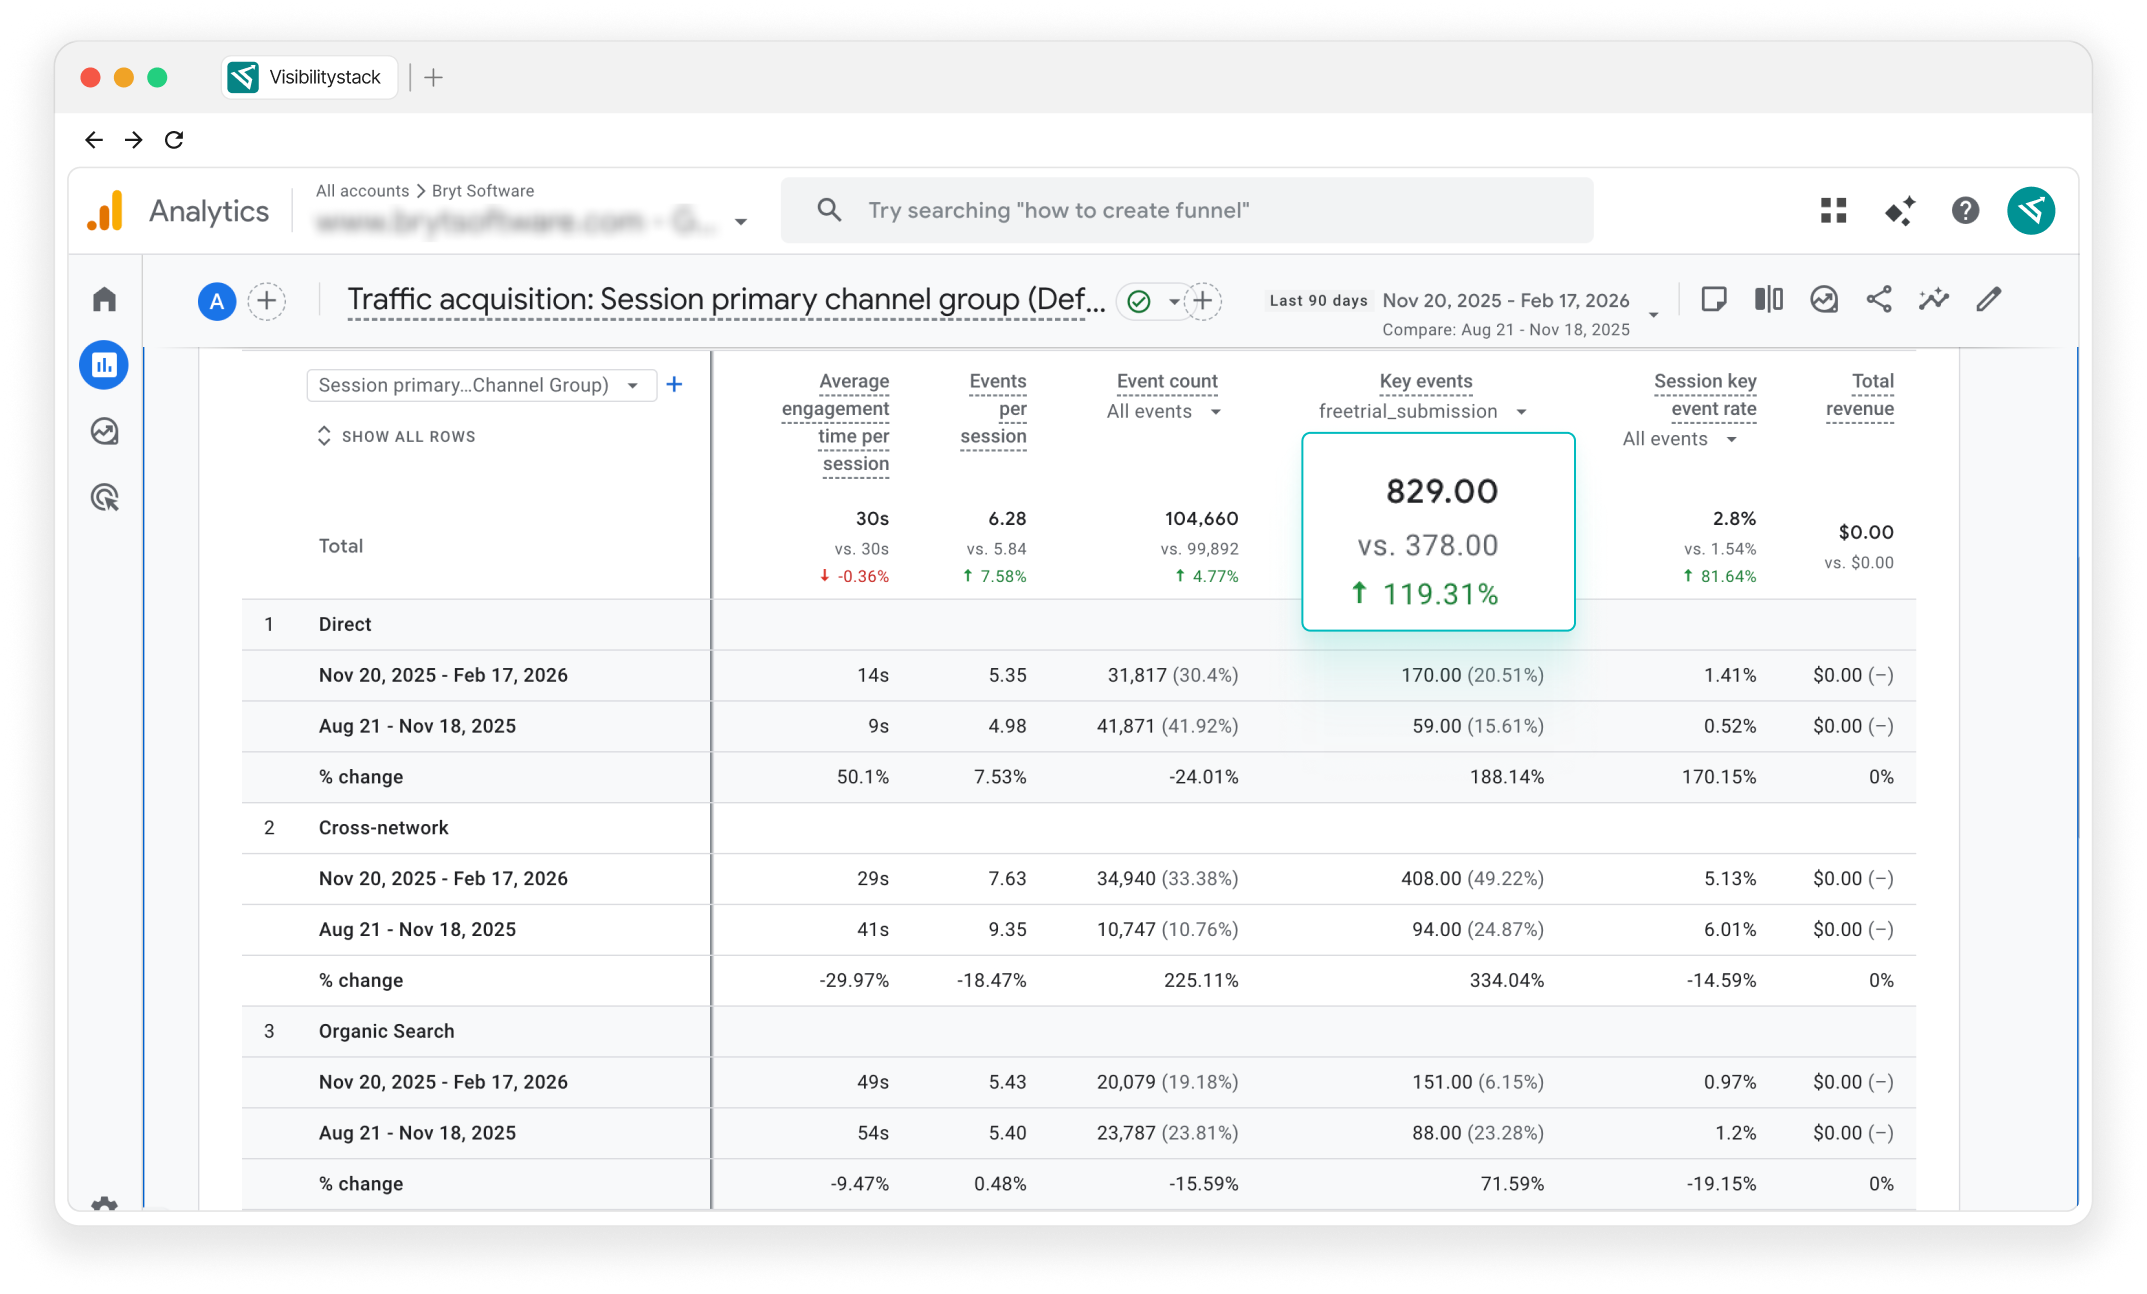This screenshot has width=2147, height=1294.
Task: Click the Visibilitystack browser tab
Action: point(309,77)
